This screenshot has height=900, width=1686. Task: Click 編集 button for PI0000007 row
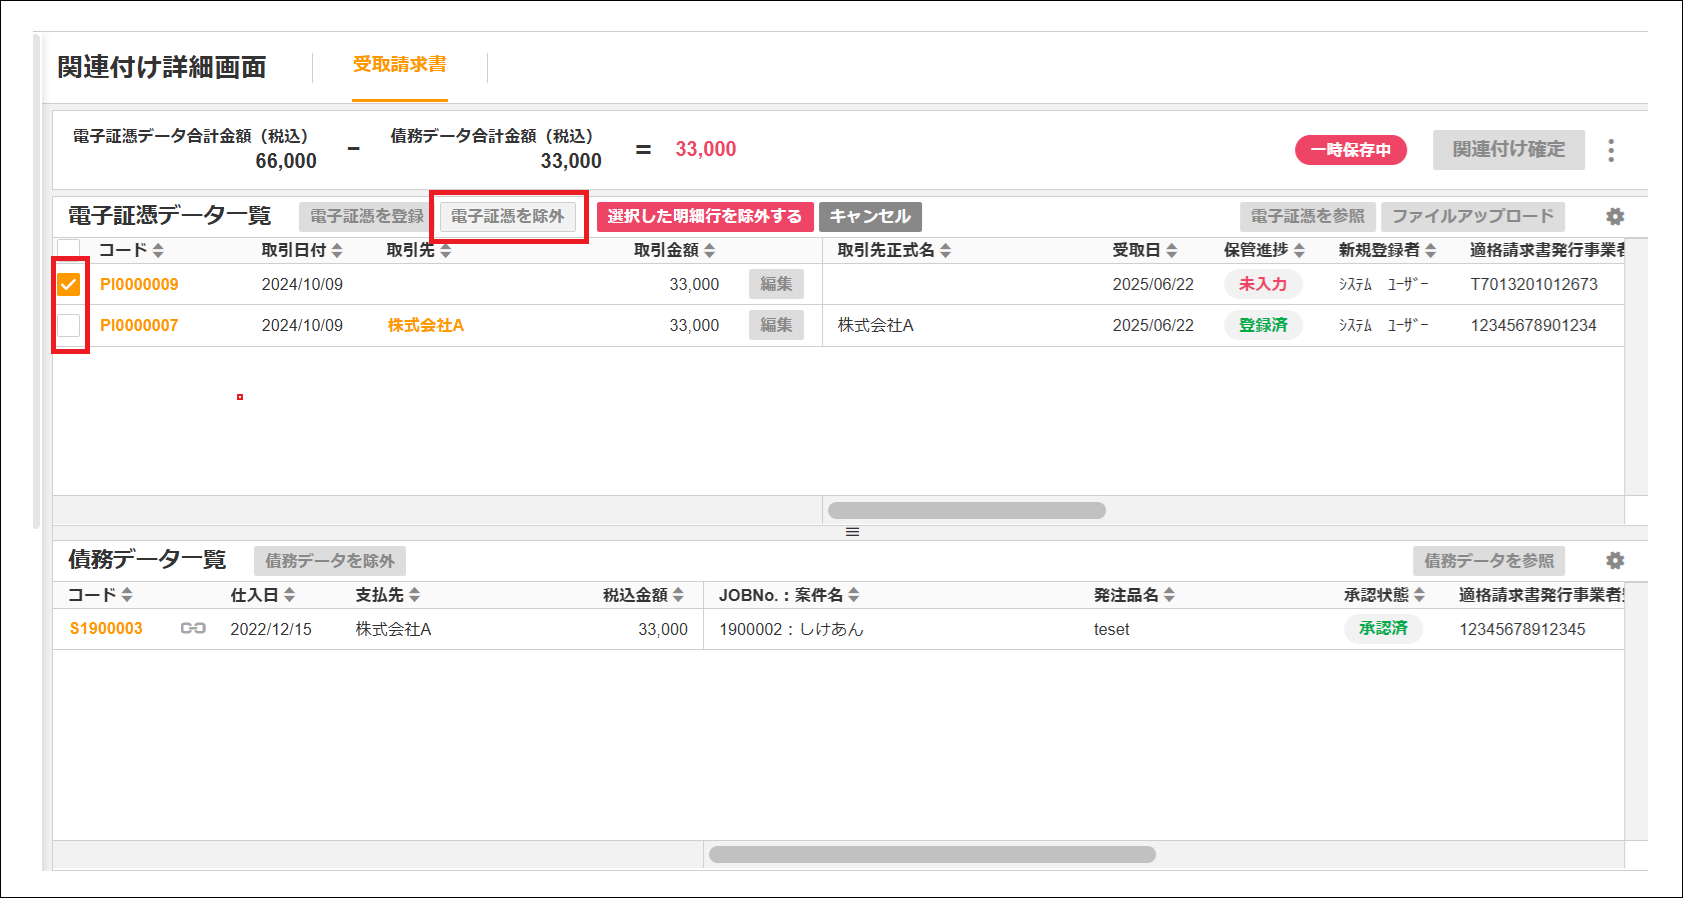(776, 326)
